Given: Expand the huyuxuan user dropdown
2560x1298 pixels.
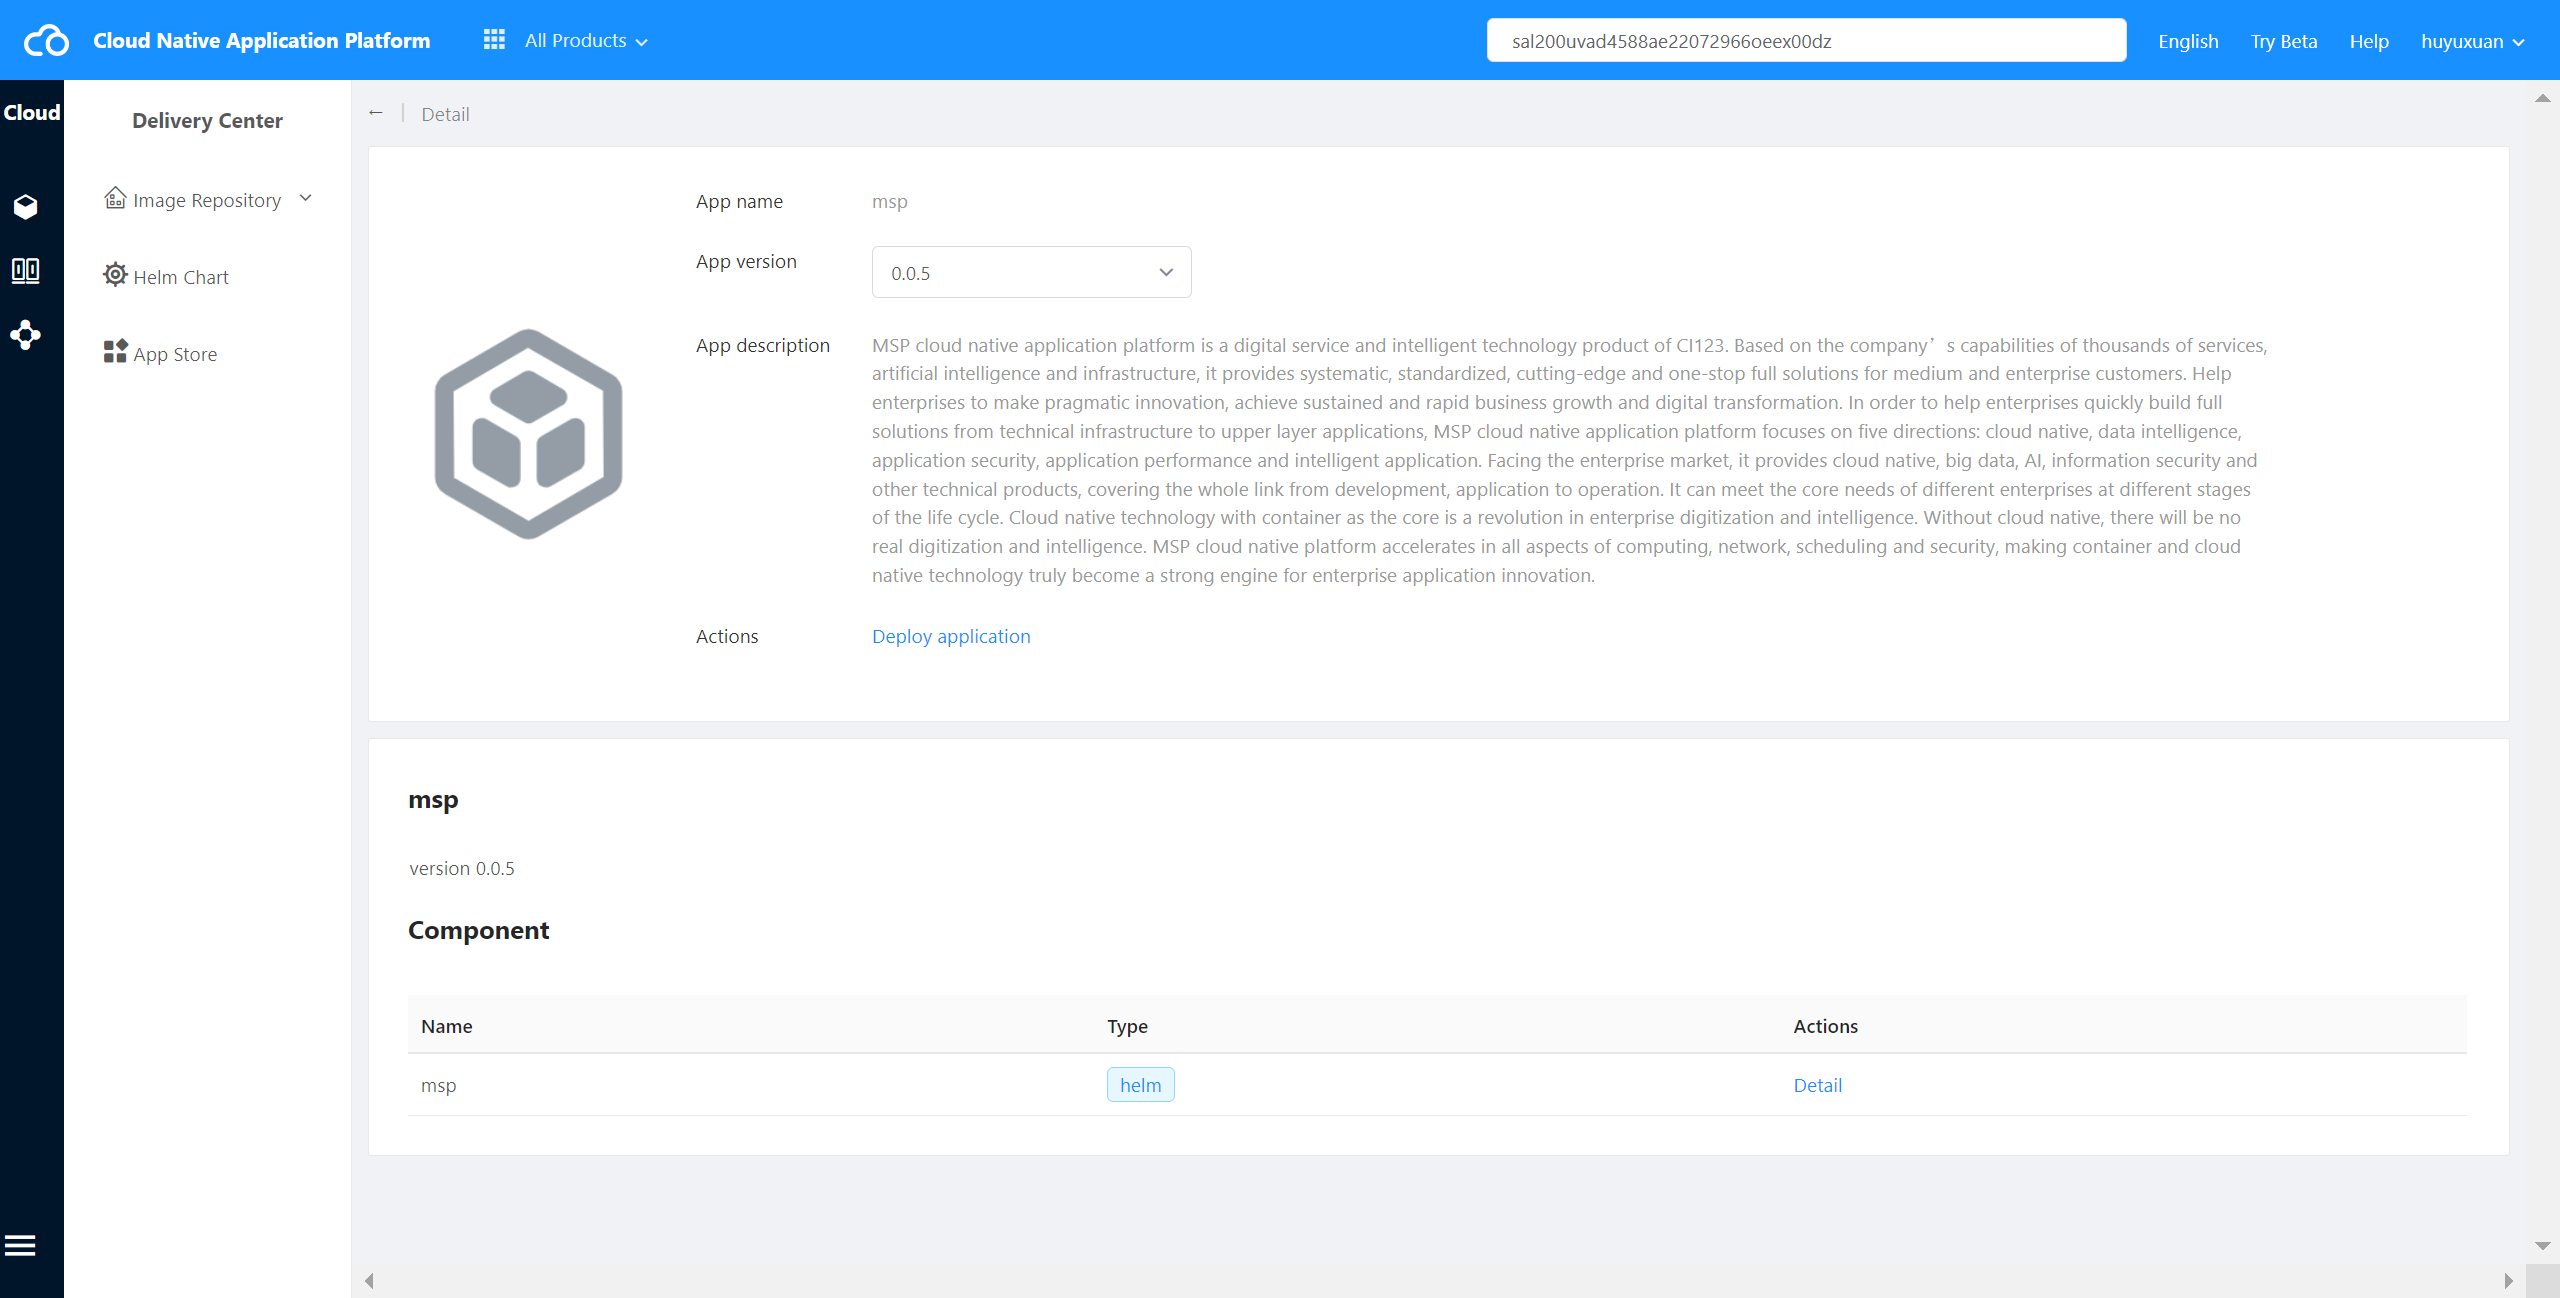Looking at the screenshot, I should tap(2473, 41).
